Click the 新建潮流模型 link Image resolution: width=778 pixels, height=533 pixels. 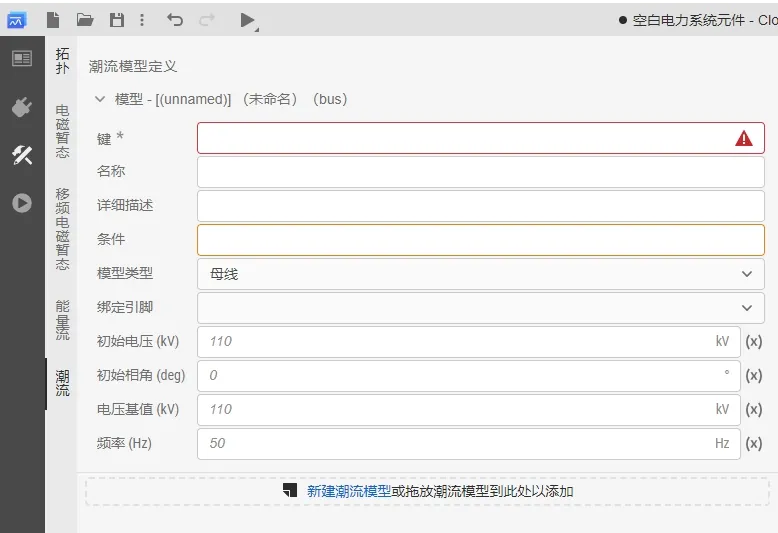click(x=349, y=491)
